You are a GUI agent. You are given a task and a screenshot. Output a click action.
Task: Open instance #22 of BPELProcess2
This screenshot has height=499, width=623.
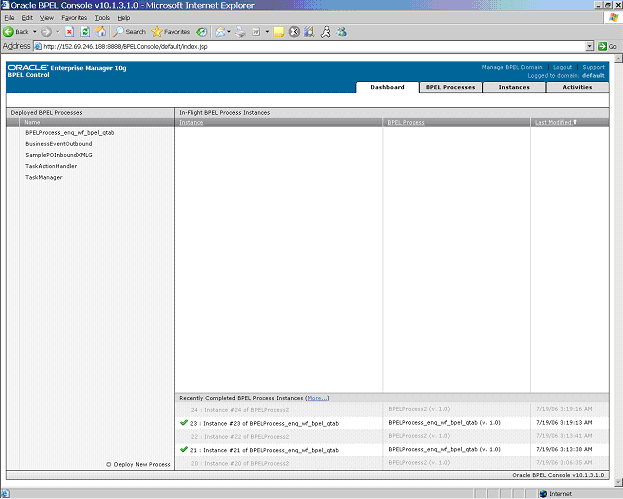(x=240, y=437)
